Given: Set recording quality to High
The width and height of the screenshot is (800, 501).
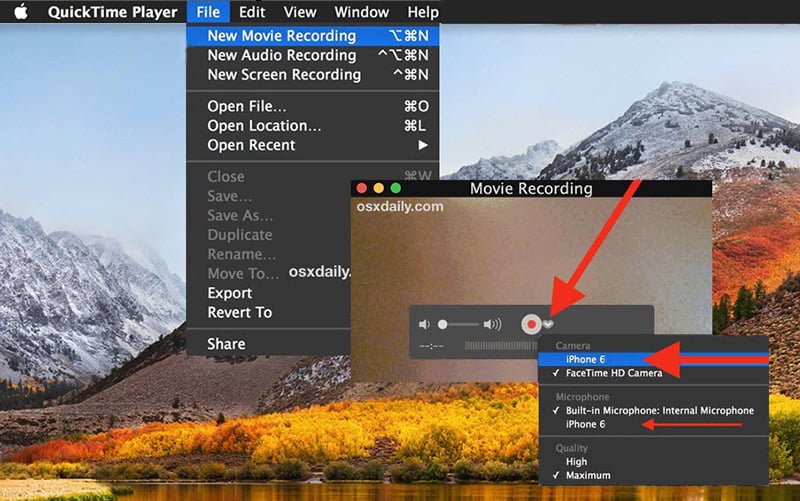Looking at the screenshot, I should pos(654,461).
